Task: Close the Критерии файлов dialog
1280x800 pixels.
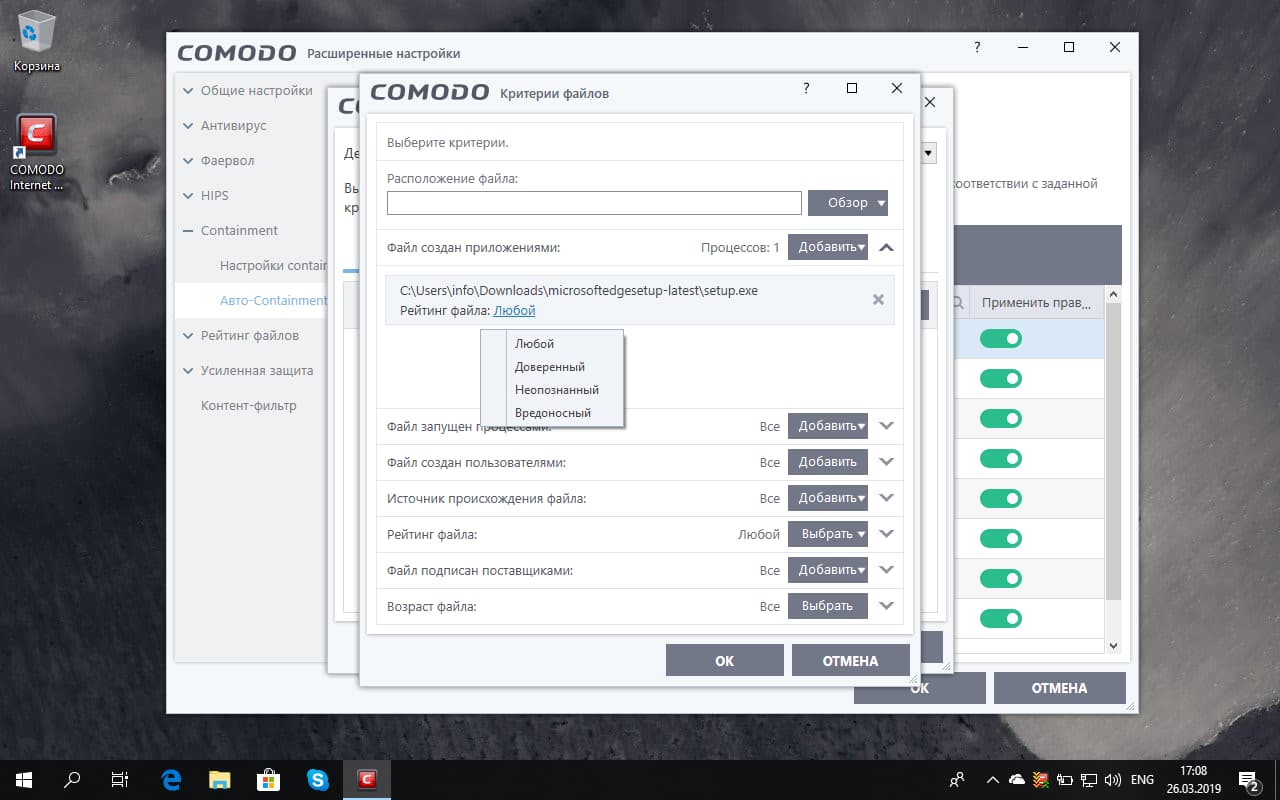Action: tap(897, 88)
